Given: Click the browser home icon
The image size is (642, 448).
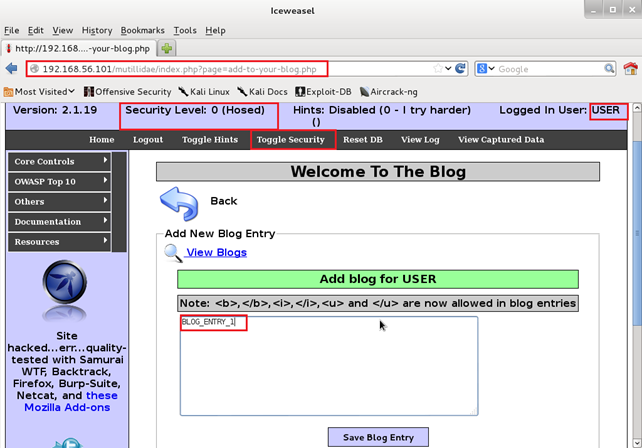Looking at the screenshot, I should click(631, 69).
